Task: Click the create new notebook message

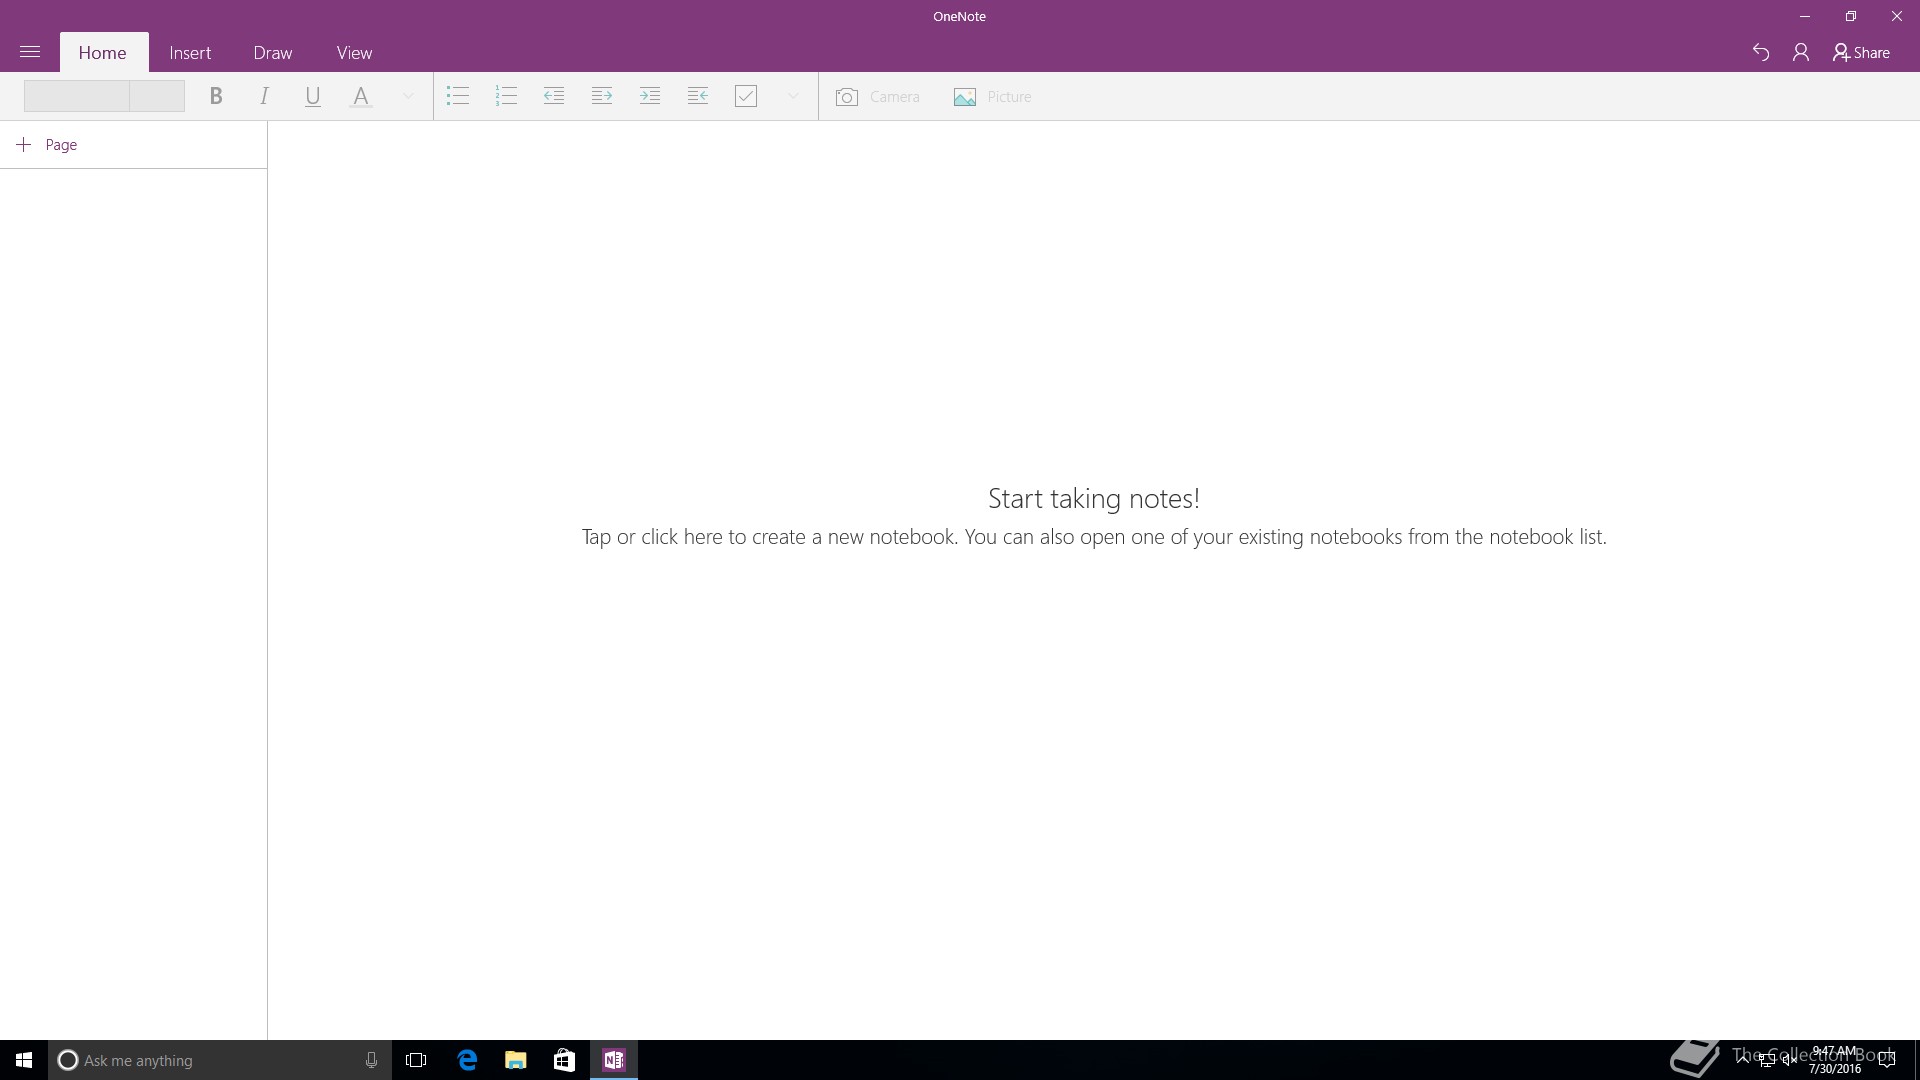Action: [1094, 537]
